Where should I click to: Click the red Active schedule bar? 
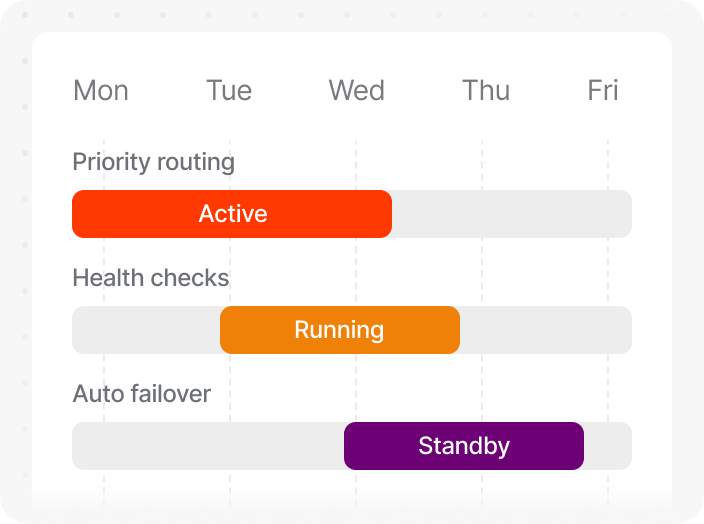232,214
